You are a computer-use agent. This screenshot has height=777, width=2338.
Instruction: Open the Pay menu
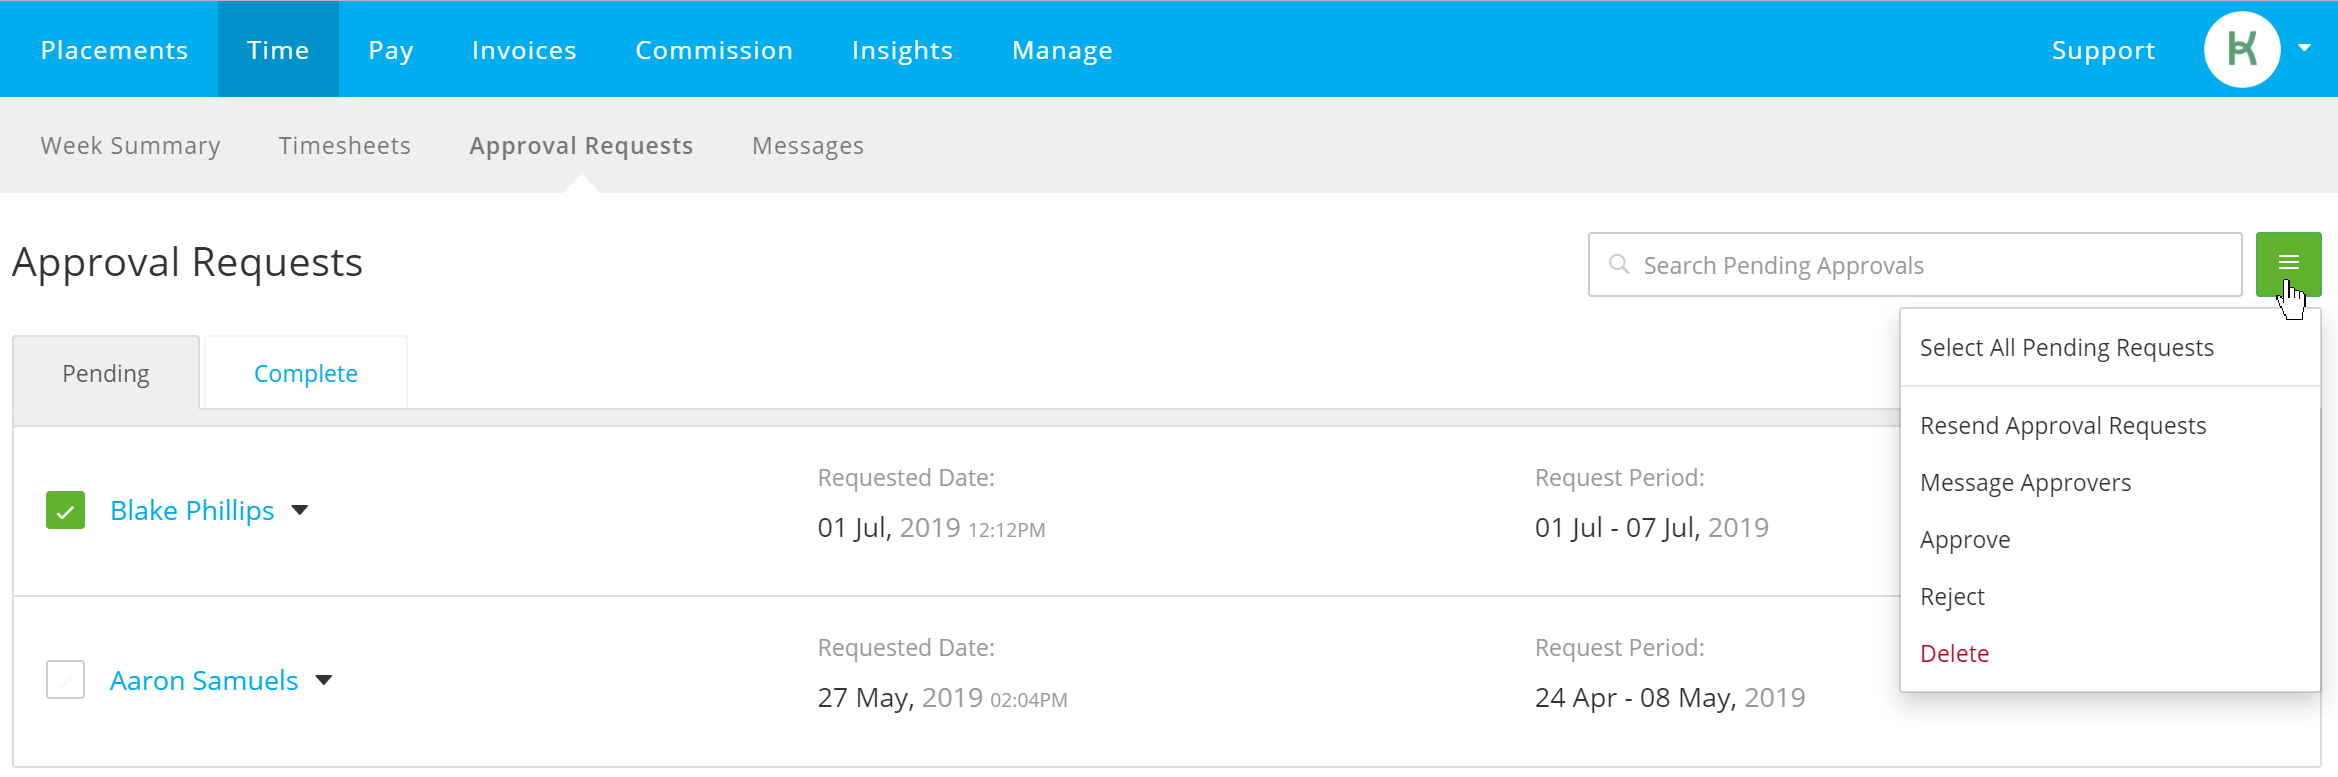pyautogui.click(x=391, y=50)
